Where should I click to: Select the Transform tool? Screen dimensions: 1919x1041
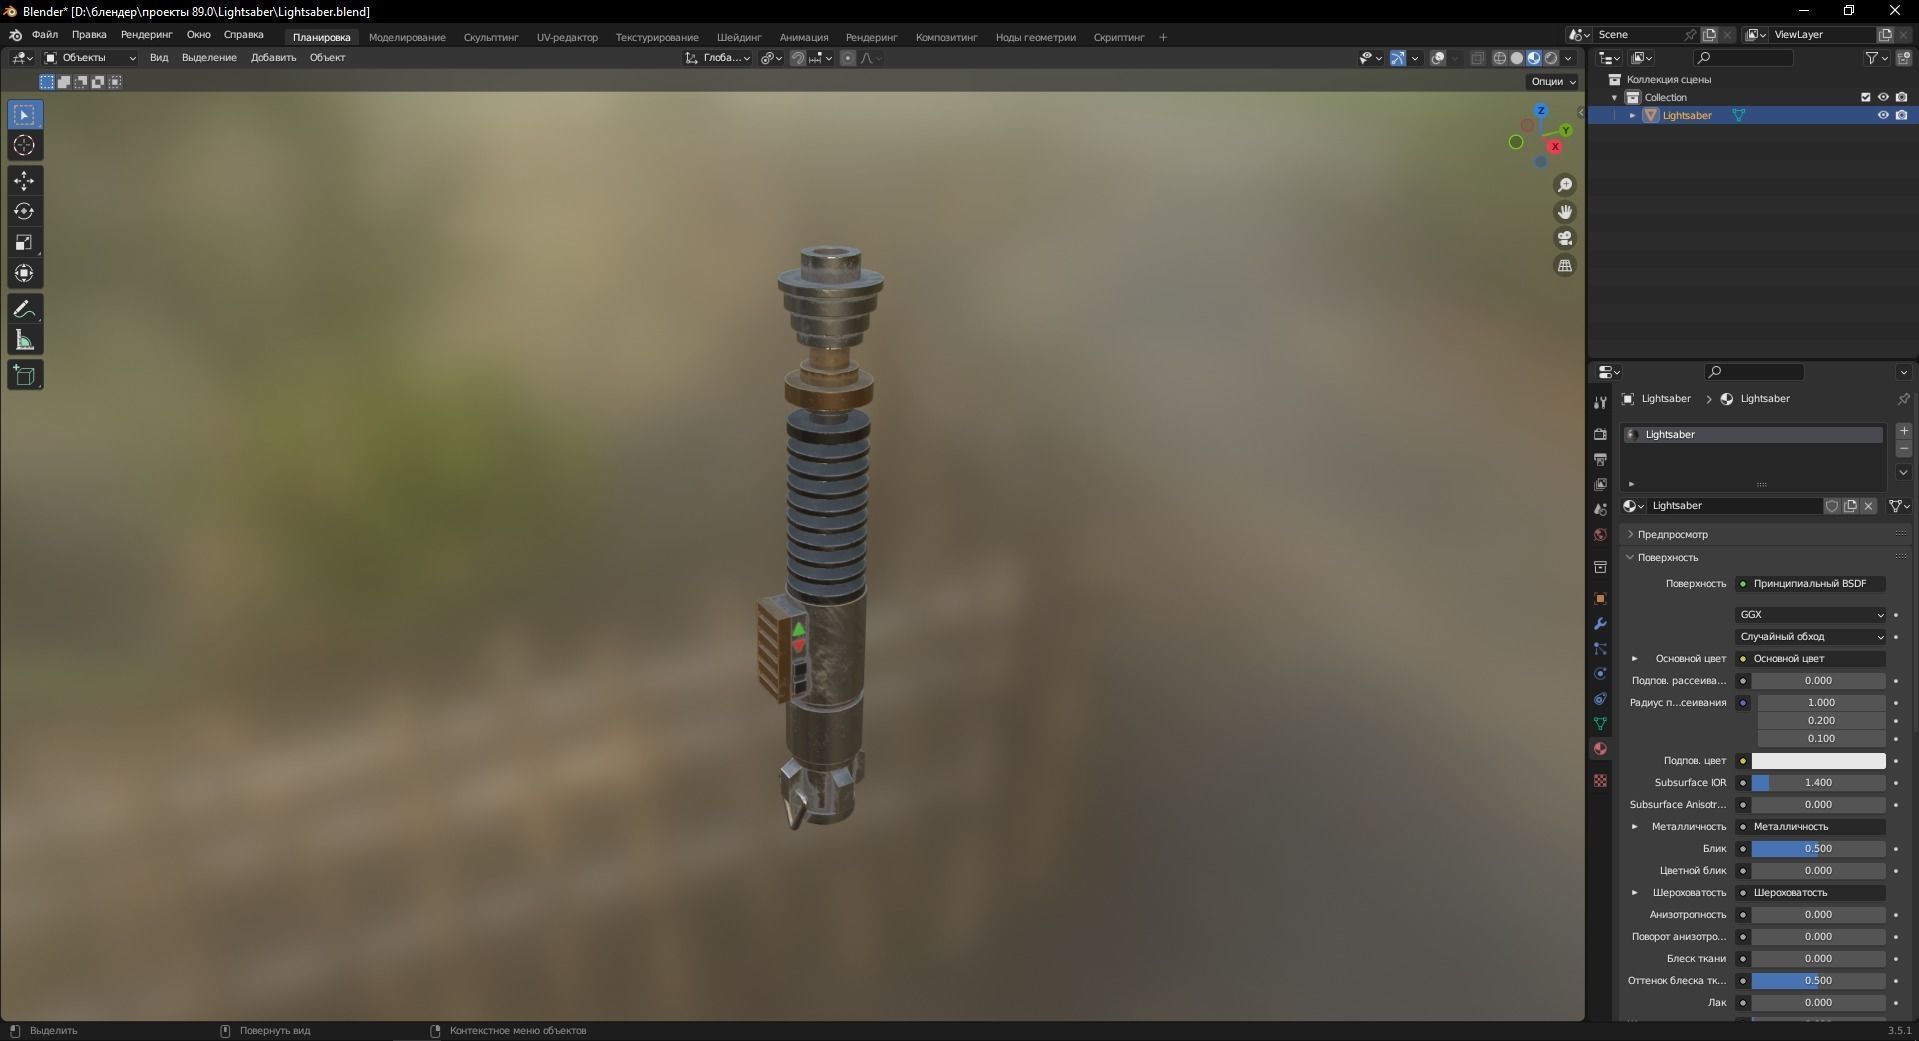24,273
